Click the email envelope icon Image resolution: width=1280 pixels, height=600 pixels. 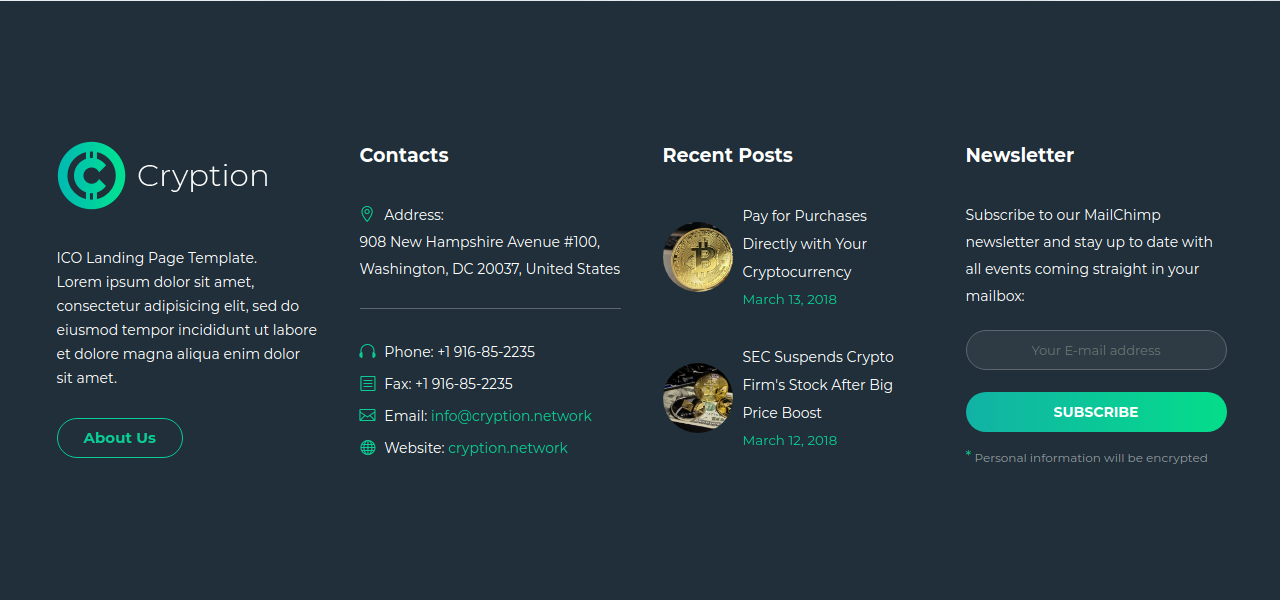point(367,416)
